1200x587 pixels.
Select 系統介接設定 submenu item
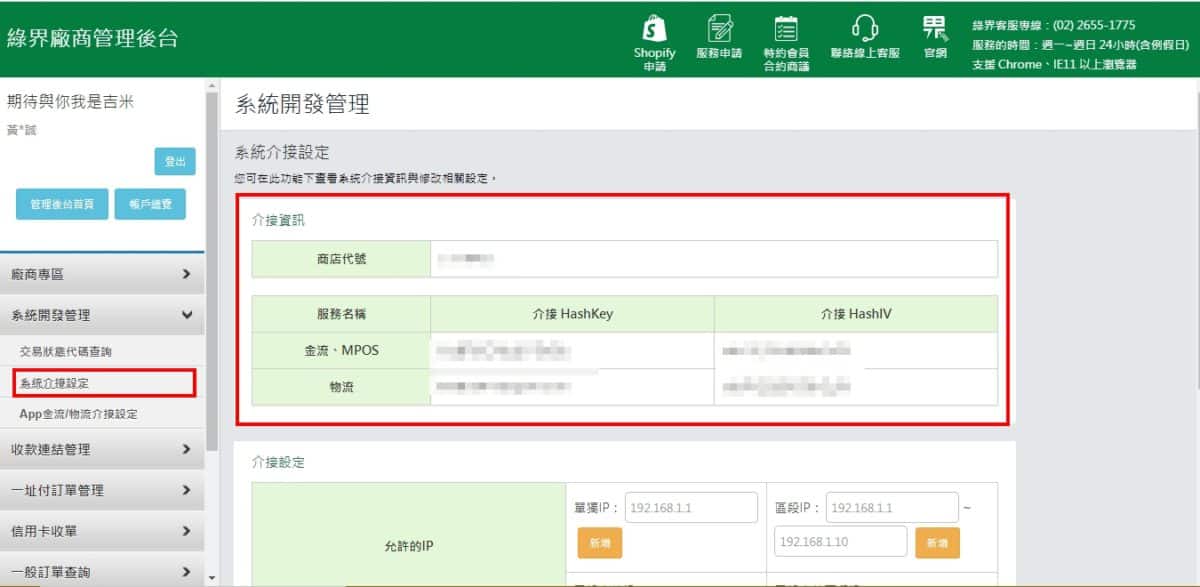pyautogui.click(x=104, y=382)
